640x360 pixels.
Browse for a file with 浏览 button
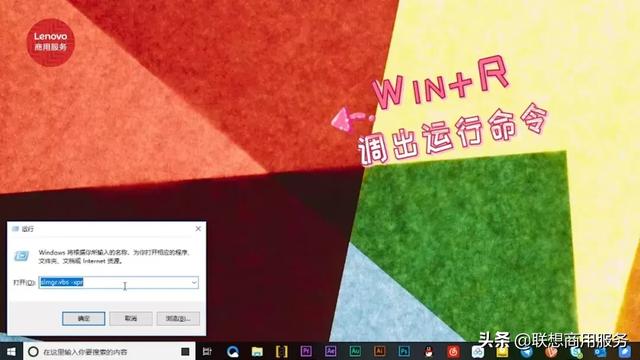click(178, 318)
